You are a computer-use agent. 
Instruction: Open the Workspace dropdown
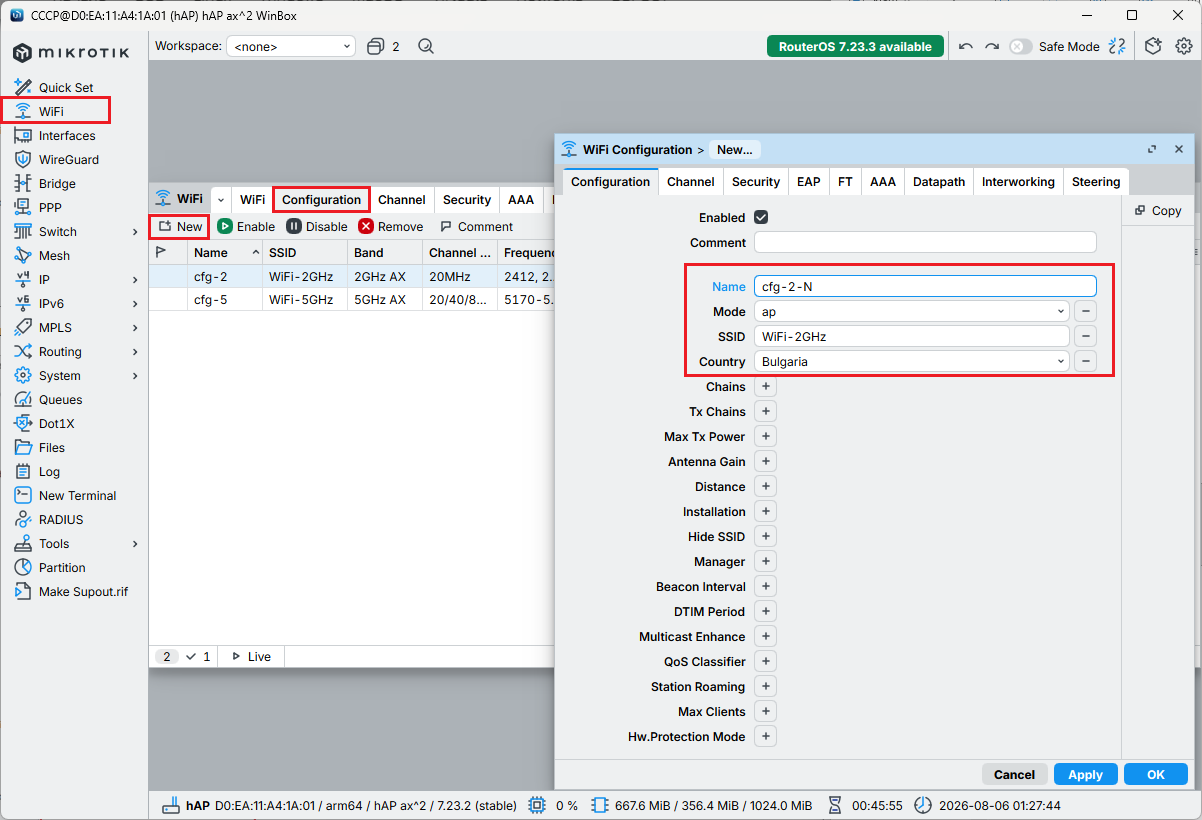pyautogui.click(x=291, y=46)
